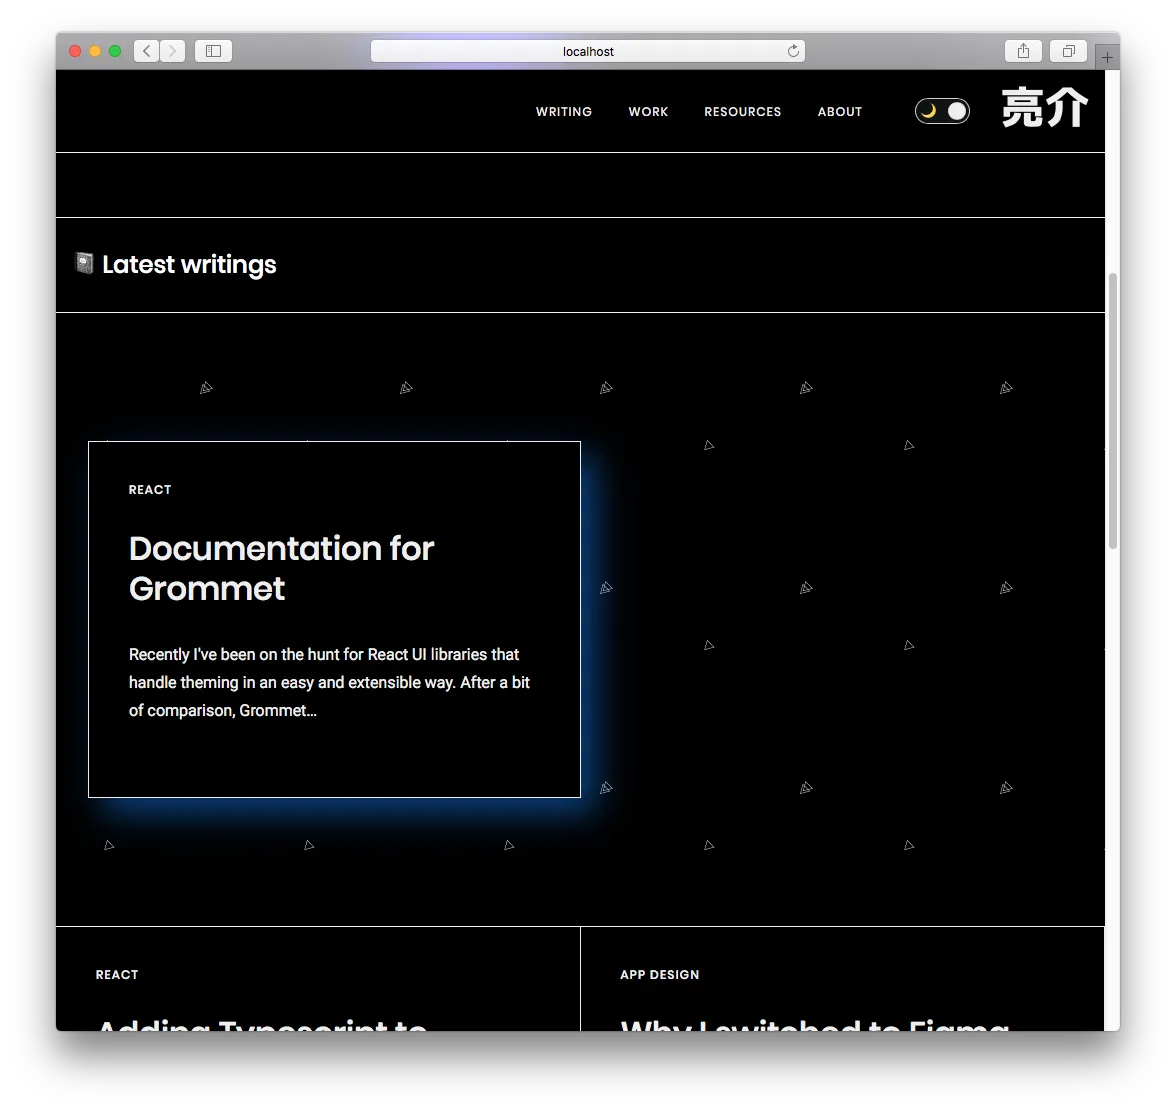
Task: Show all tabs using the tab overview icon
Action: (x=1067, y=50)
